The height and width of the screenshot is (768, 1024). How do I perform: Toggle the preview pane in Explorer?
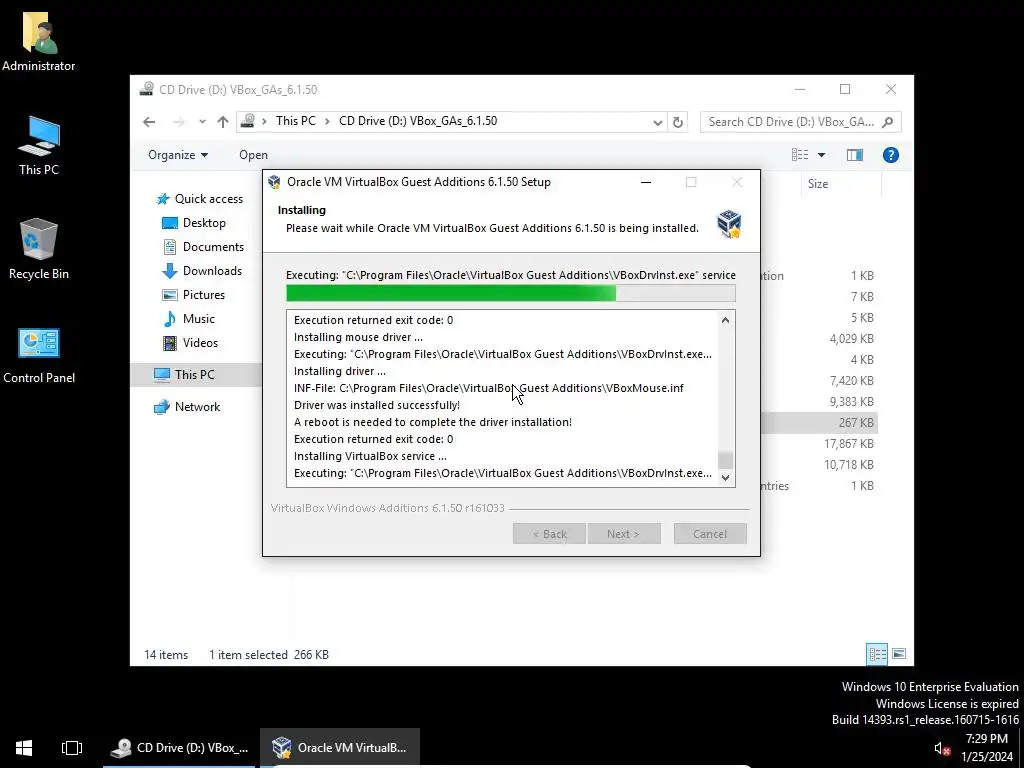tap(854, 155)
